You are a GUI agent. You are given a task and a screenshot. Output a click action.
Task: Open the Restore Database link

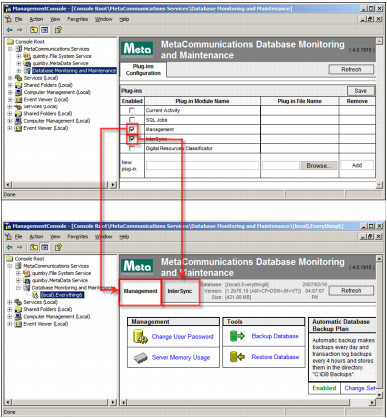pos(275,357)
